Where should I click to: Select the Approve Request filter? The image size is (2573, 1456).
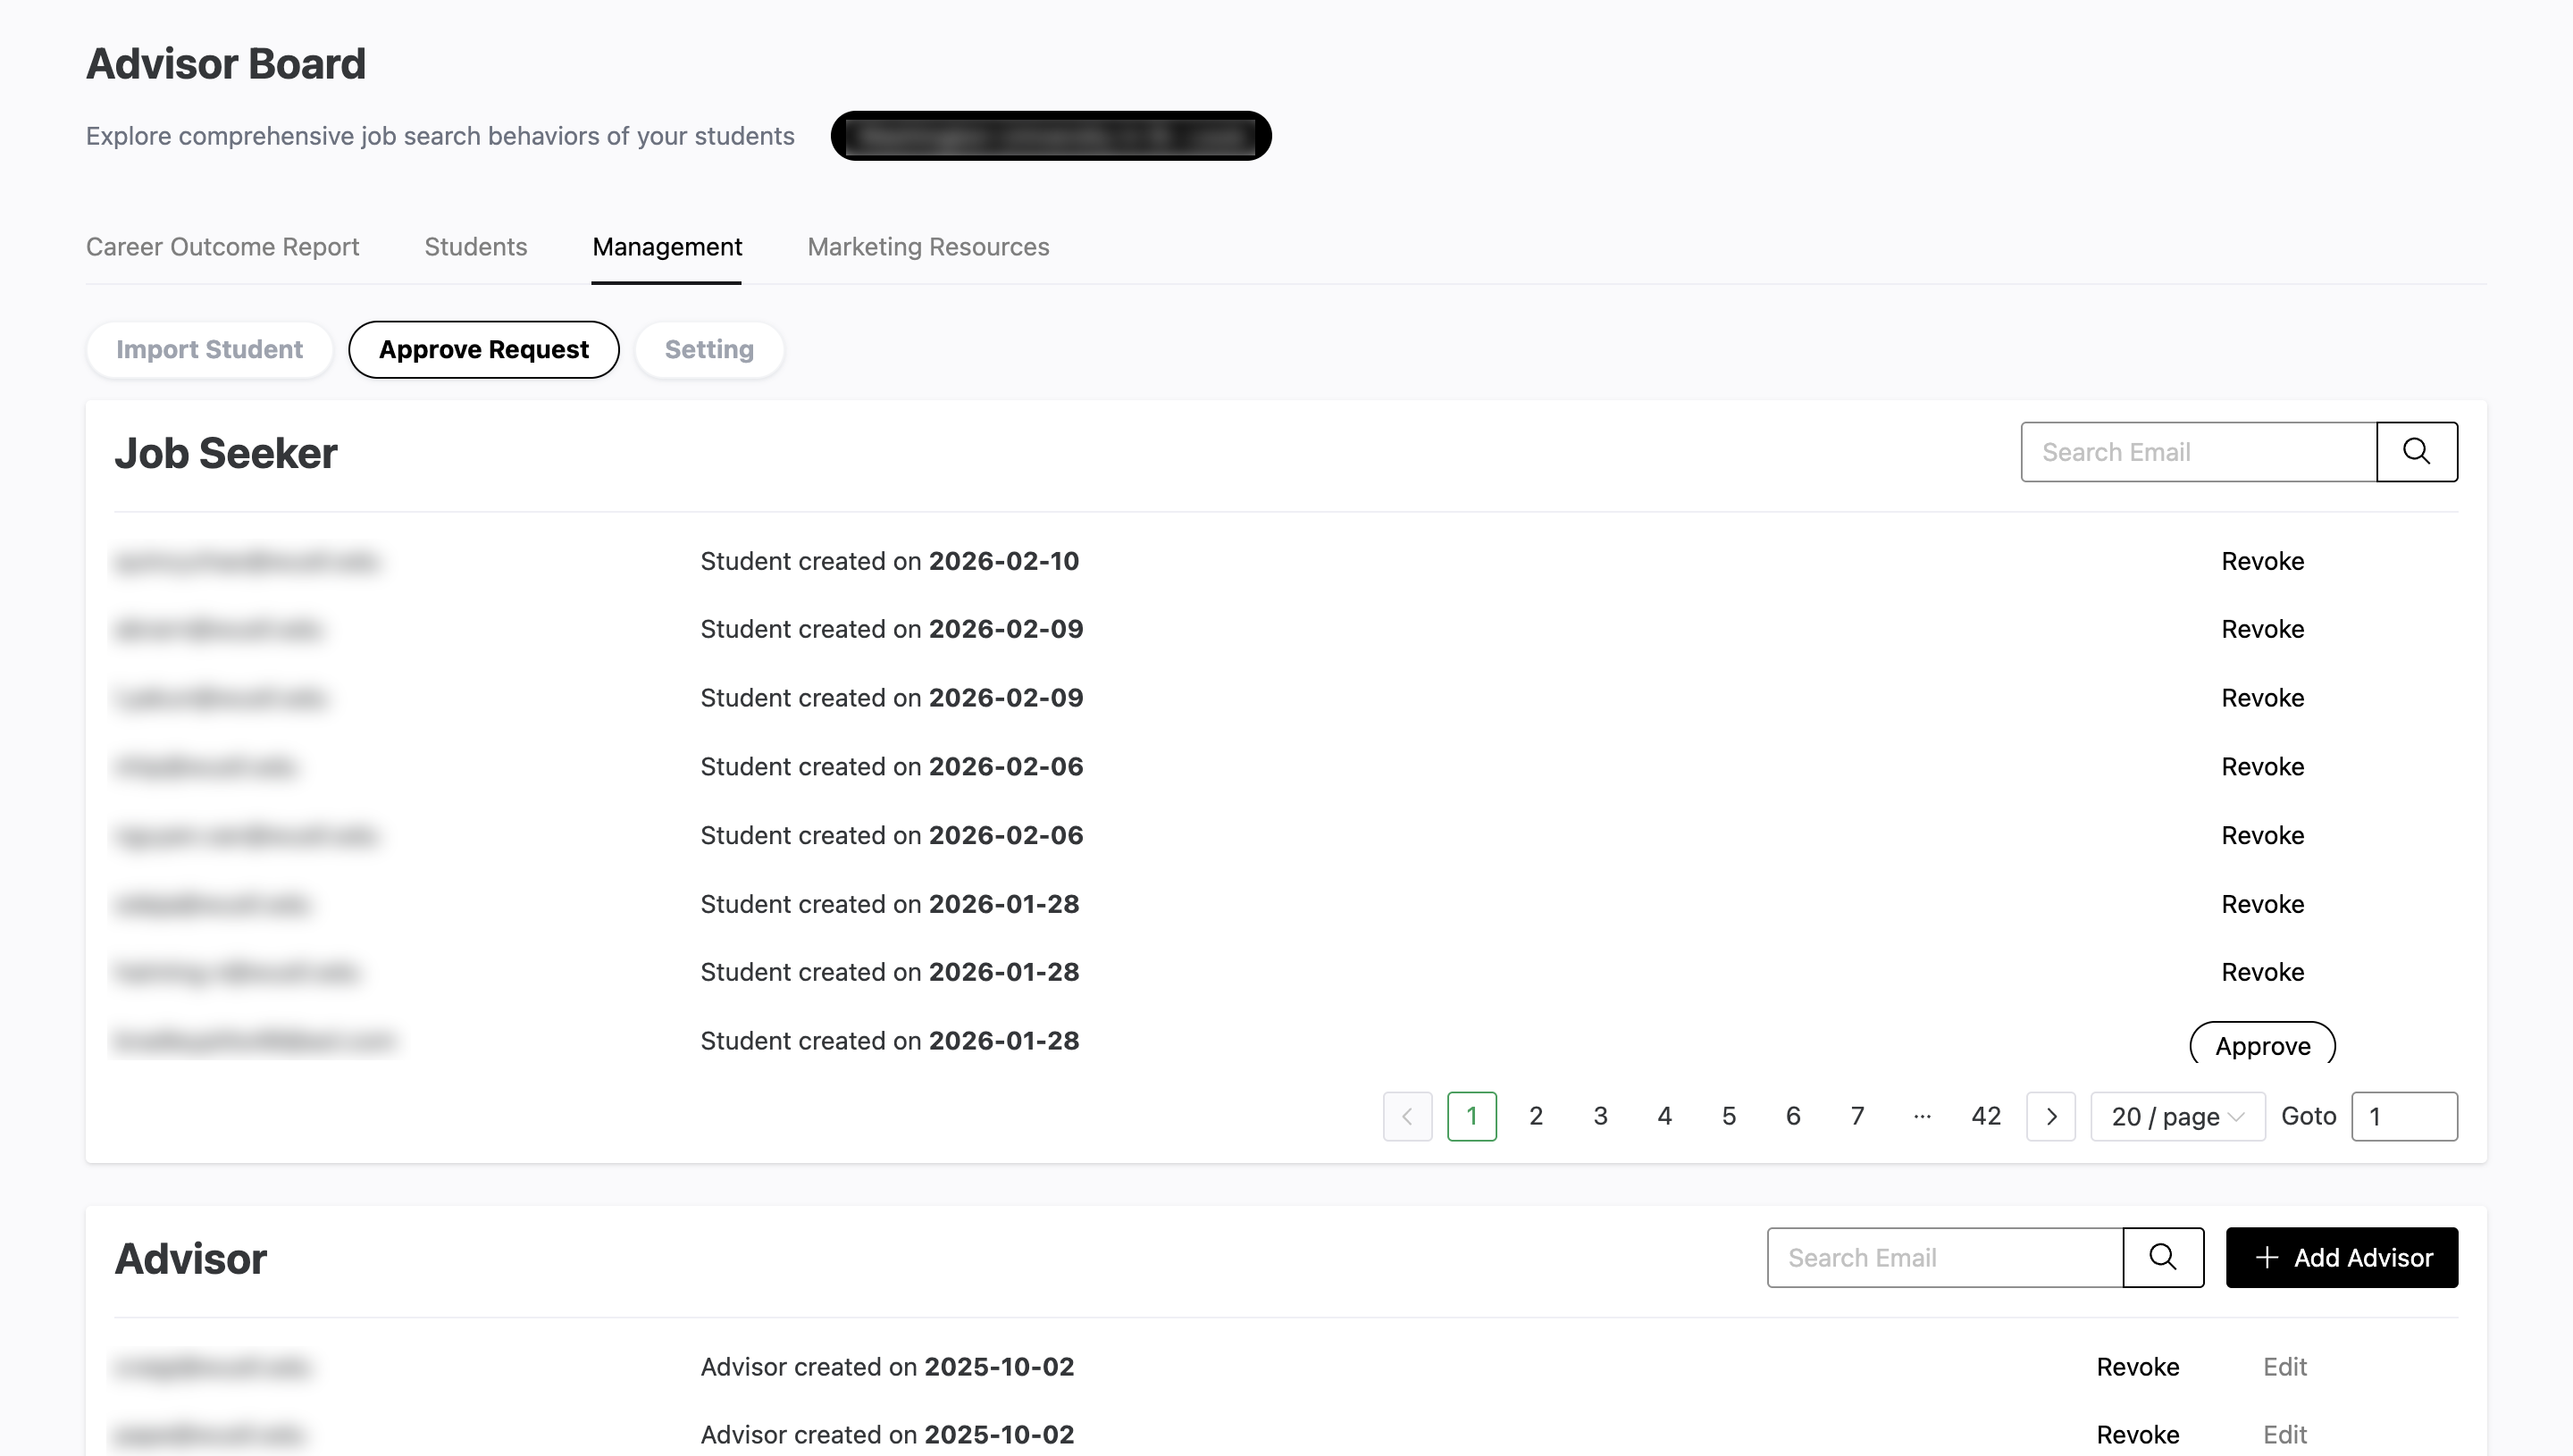pyautogui.click(x=483, y=349)
